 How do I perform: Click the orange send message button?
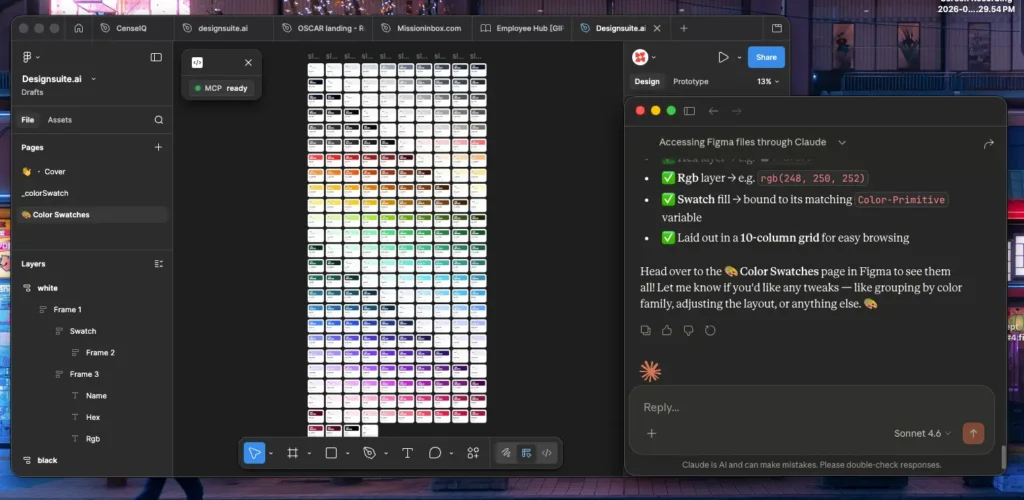[972, 433]
